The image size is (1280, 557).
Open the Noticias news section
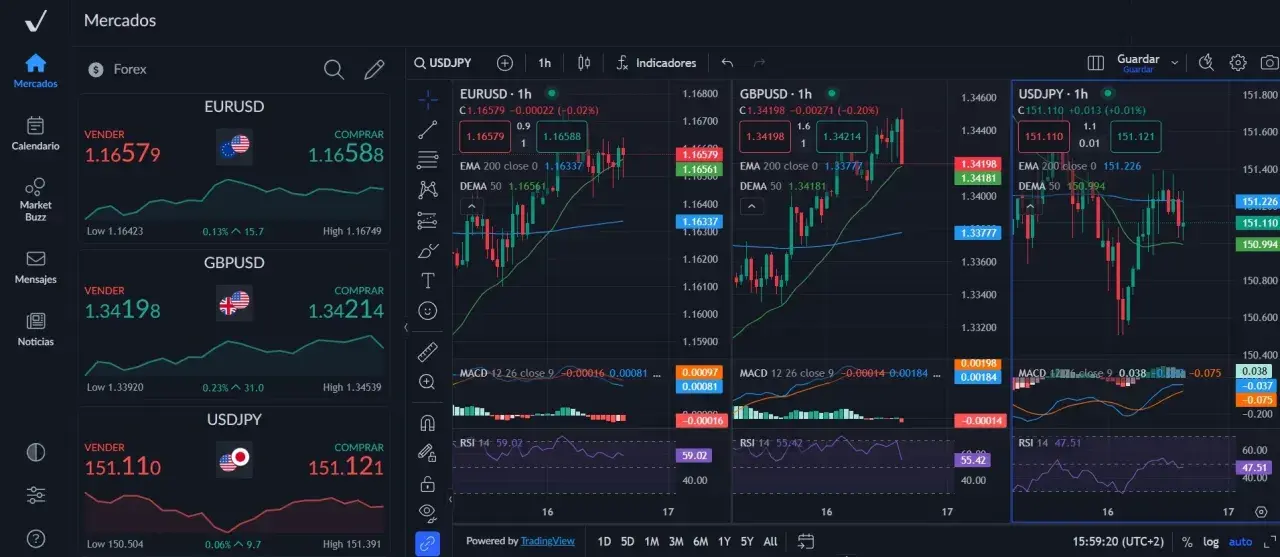click(x=35, y=329)
